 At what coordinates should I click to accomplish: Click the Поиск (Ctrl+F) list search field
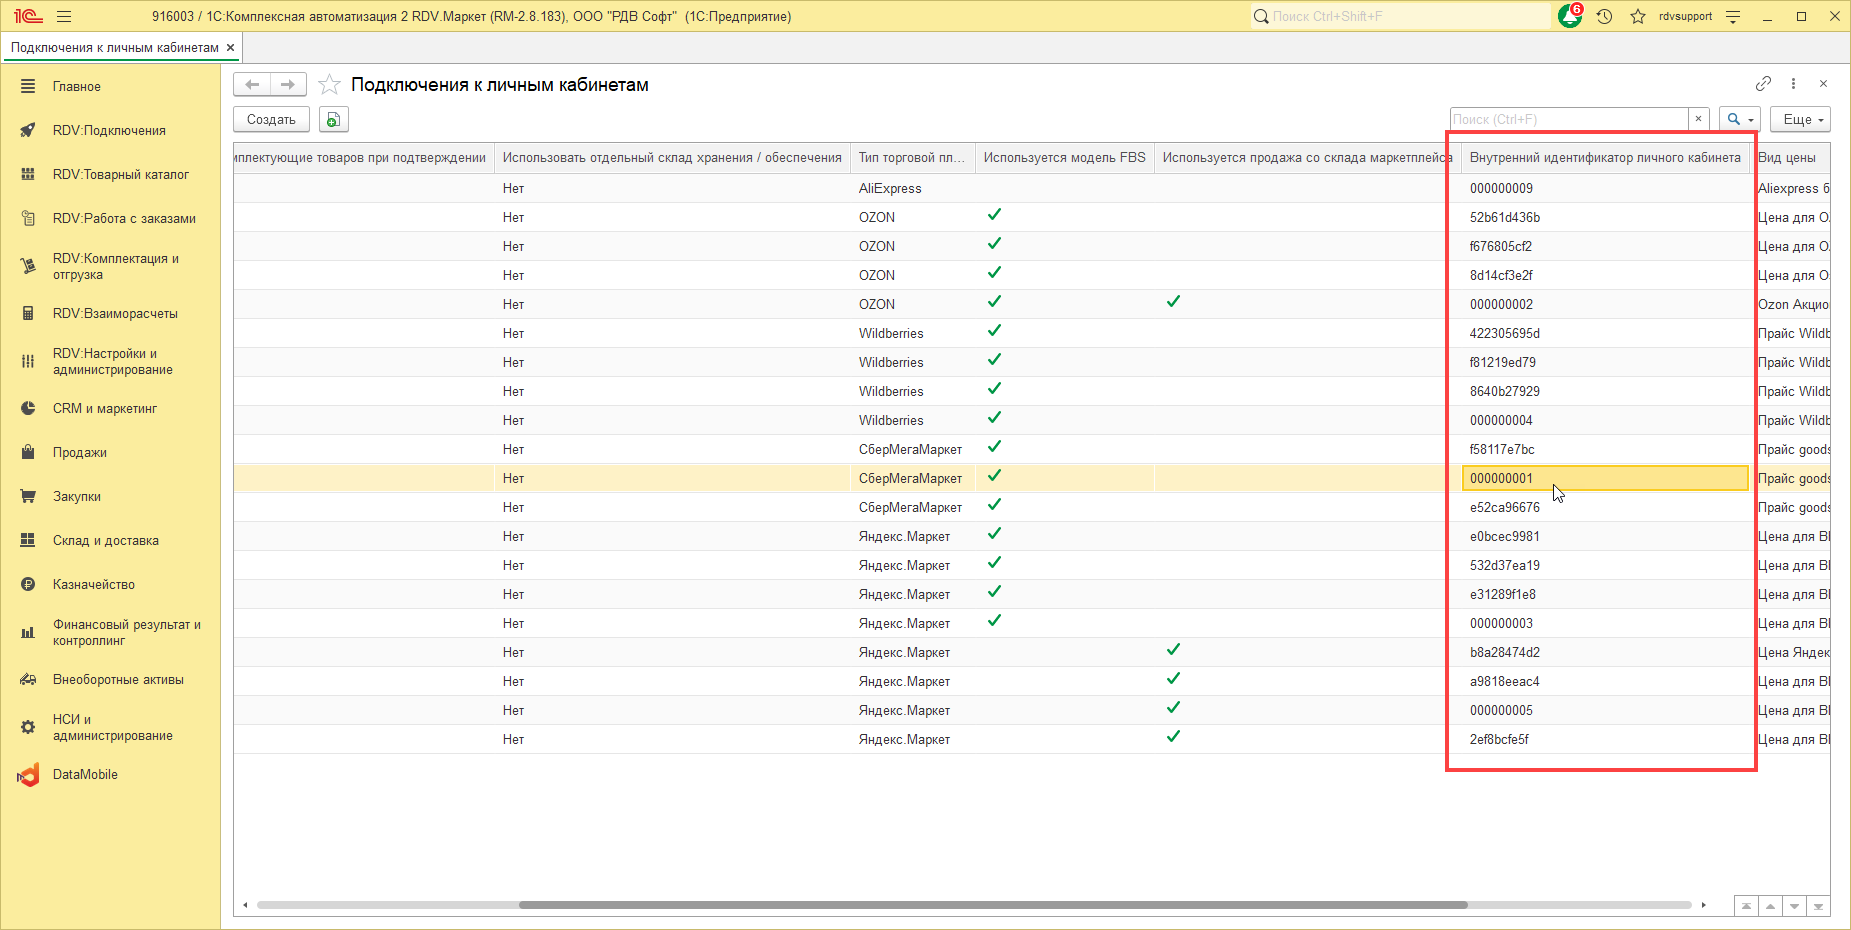pos(1568,119)
